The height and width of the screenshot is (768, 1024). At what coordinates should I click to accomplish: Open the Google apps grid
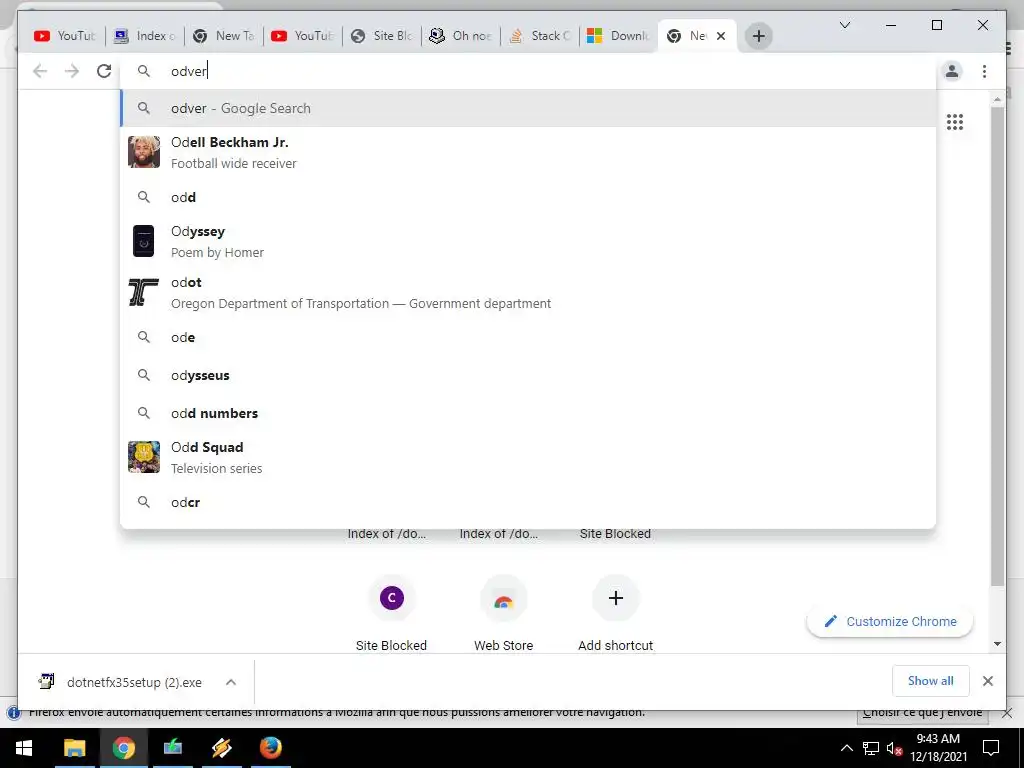pos(955,121)
